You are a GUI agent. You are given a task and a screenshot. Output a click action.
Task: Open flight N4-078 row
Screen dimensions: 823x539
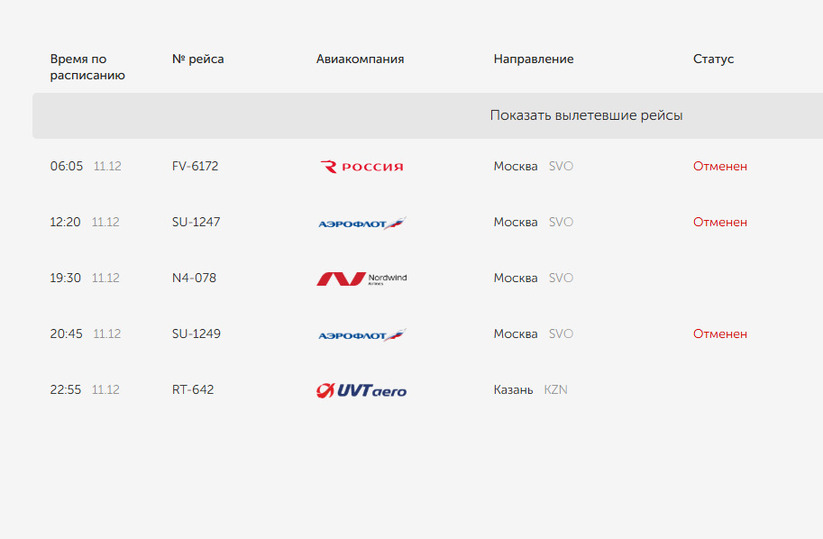coord(194,278)
